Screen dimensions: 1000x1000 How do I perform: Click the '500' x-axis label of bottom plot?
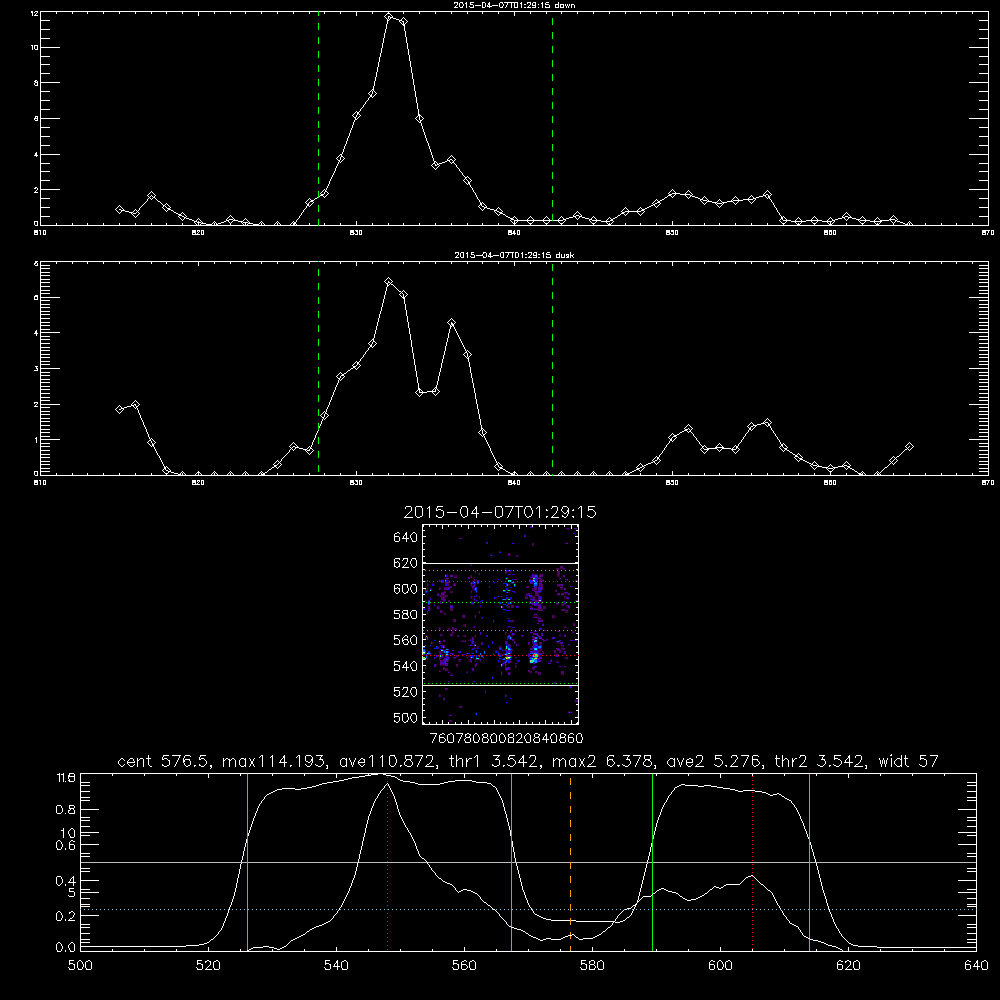[80, 966]
